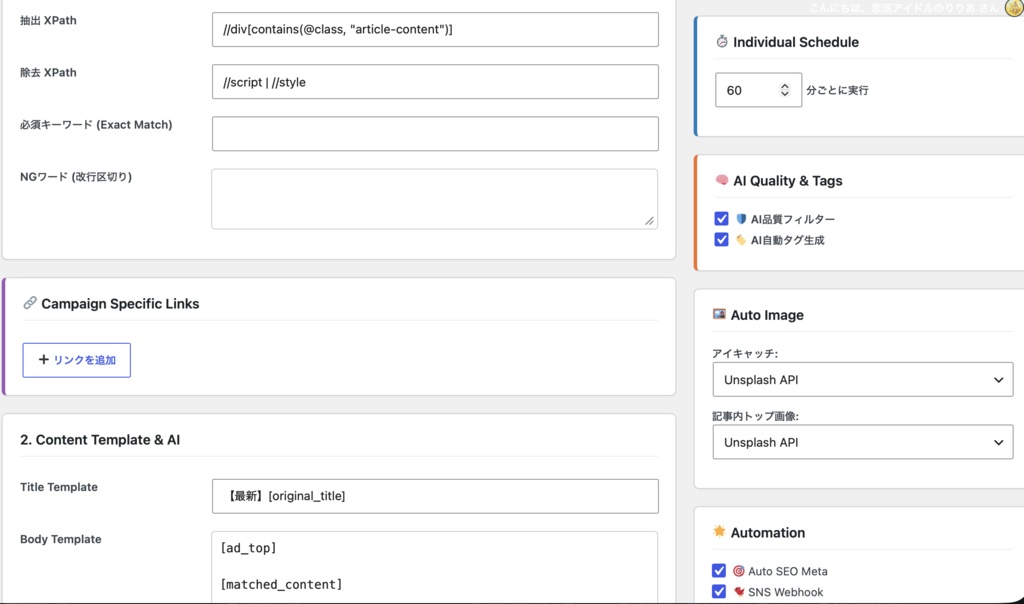Click the '2. Content Template & AI' heading
The width and height of the screenshot is (1024, 604).
[100, 439]
